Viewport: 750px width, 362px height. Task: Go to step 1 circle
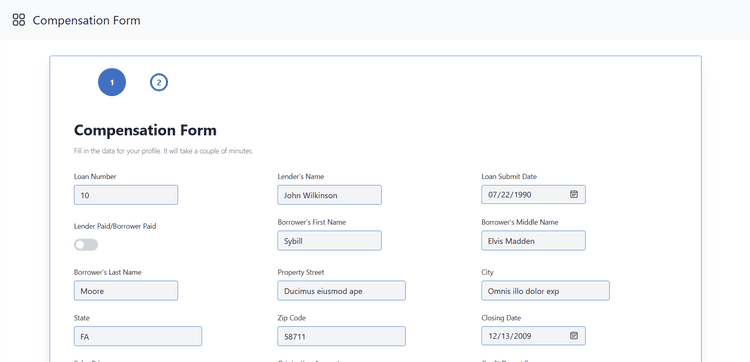point(112,82)
